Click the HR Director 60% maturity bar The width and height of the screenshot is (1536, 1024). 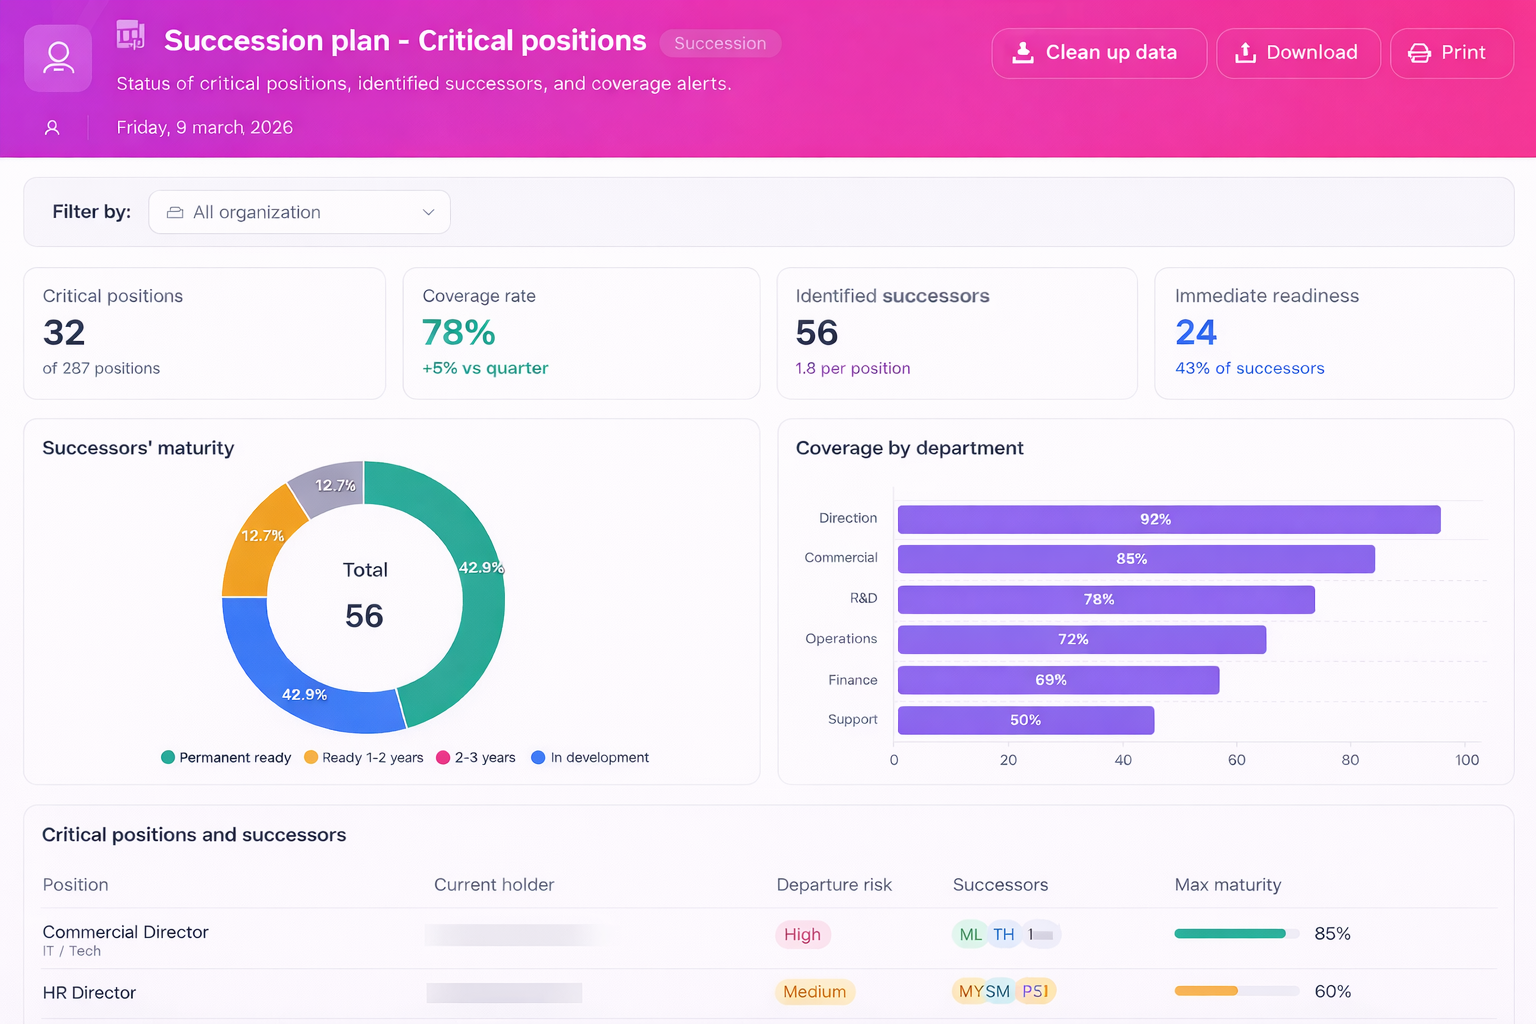(1236, 991)
